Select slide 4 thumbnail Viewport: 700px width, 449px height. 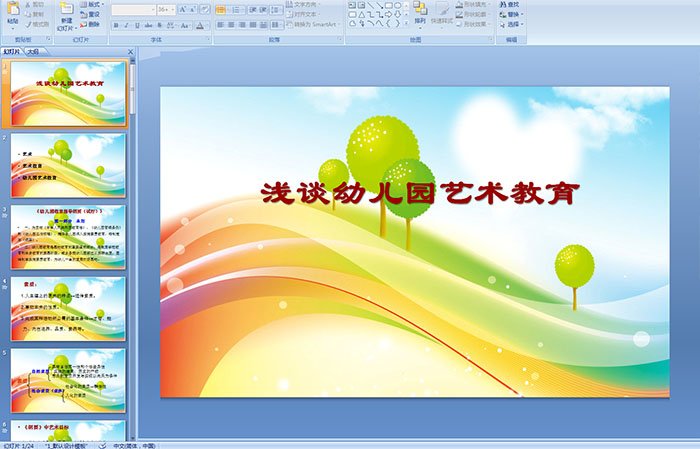click(x=68, y=309)
